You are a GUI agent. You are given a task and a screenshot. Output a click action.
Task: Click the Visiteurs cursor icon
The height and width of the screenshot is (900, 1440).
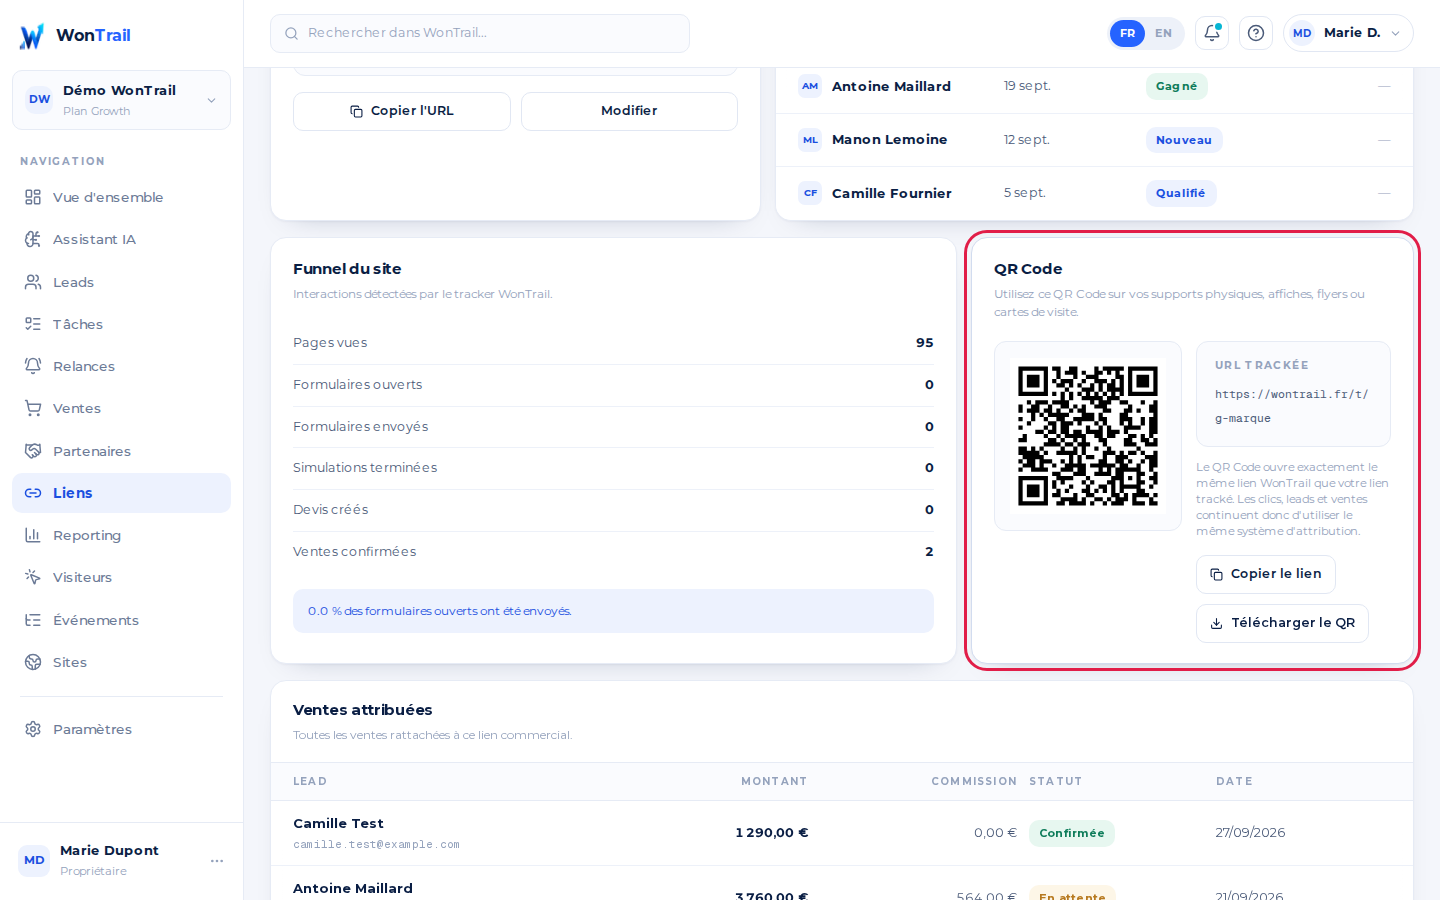[33, 577]
